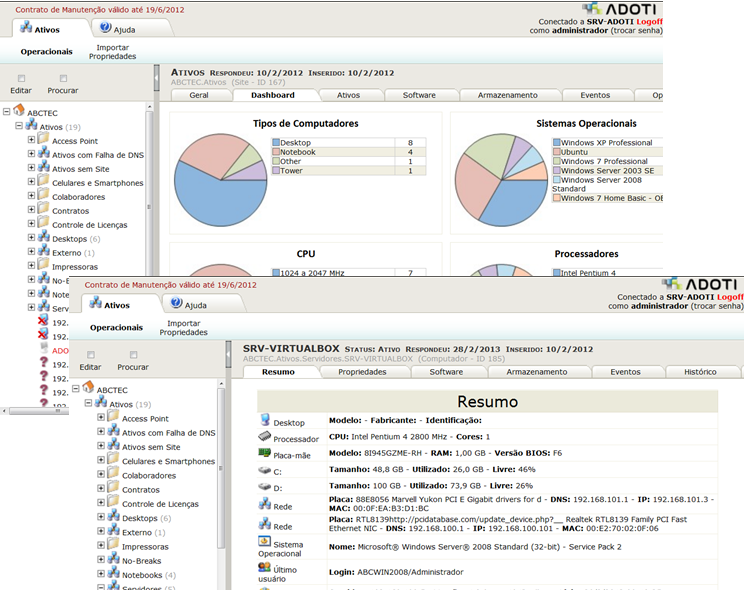Viewport: 744px width, 590px height.
Task: Check the Editar box in the dashboard window
Action: pos(22,77)
